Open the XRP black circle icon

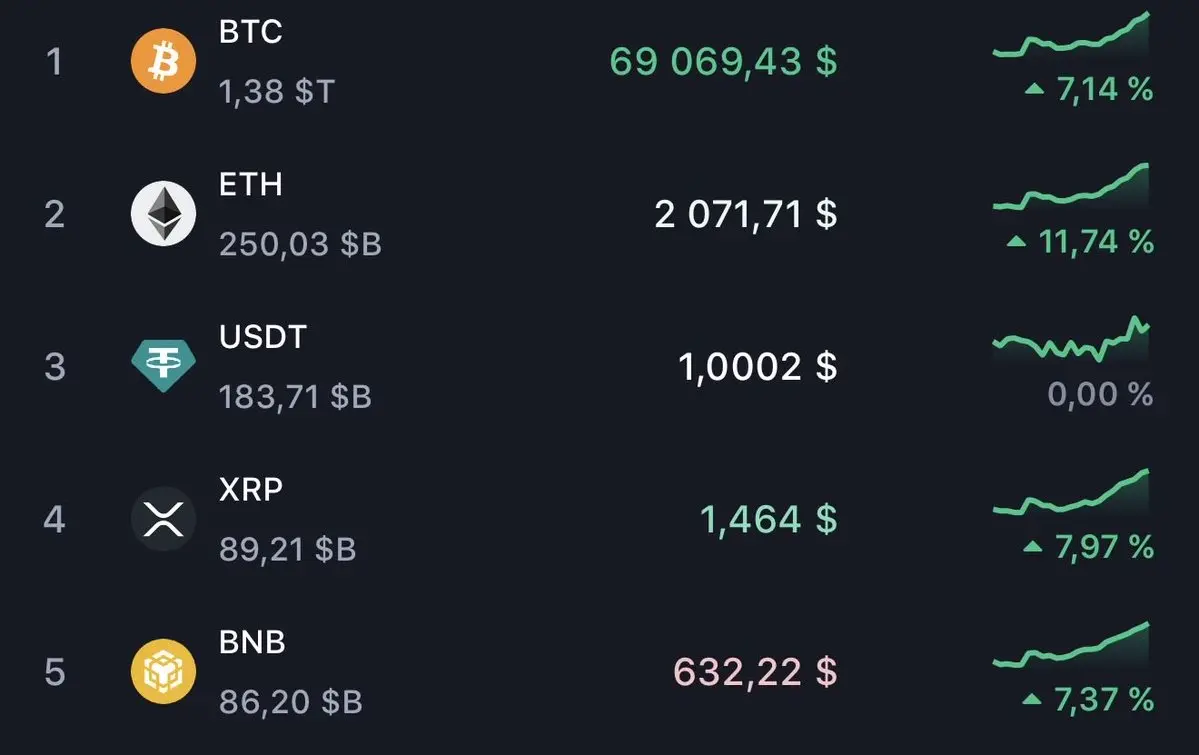click(163, 519)
